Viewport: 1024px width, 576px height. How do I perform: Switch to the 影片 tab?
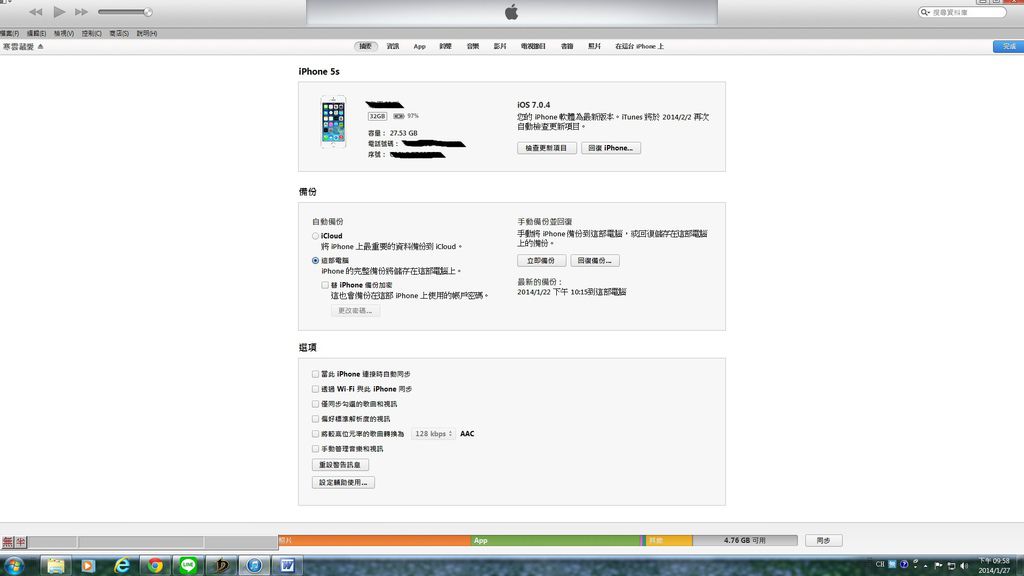point(500,46)
